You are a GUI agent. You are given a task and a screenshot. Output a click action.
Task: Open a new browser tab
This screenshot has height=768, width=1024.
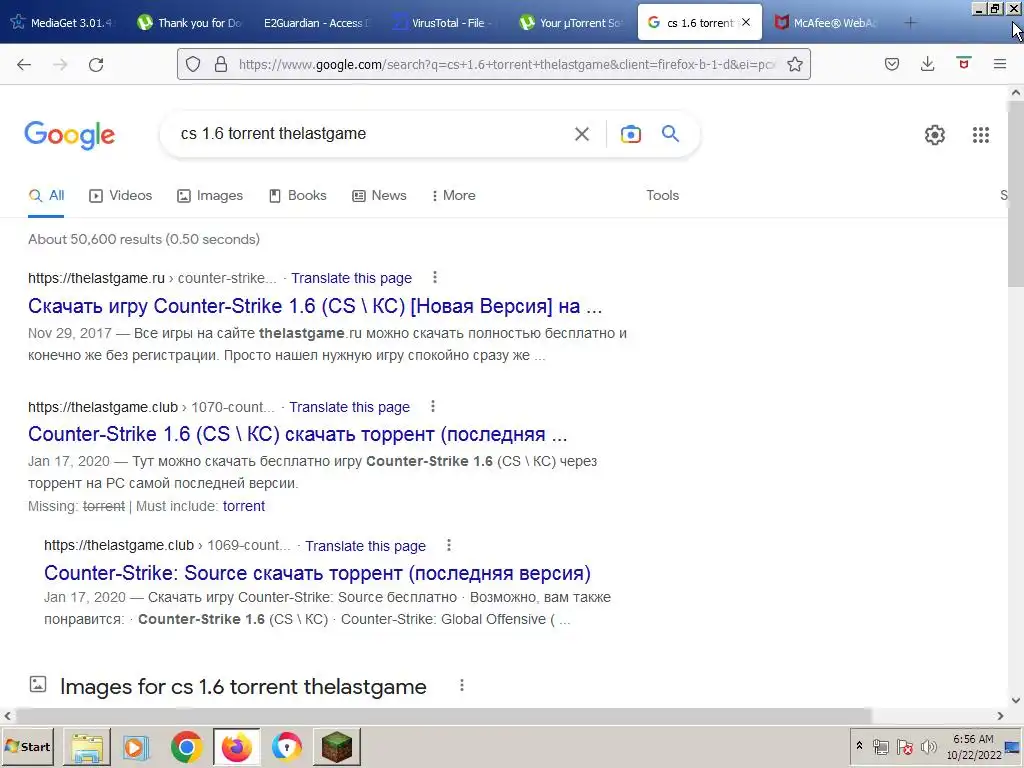point(910,23)
